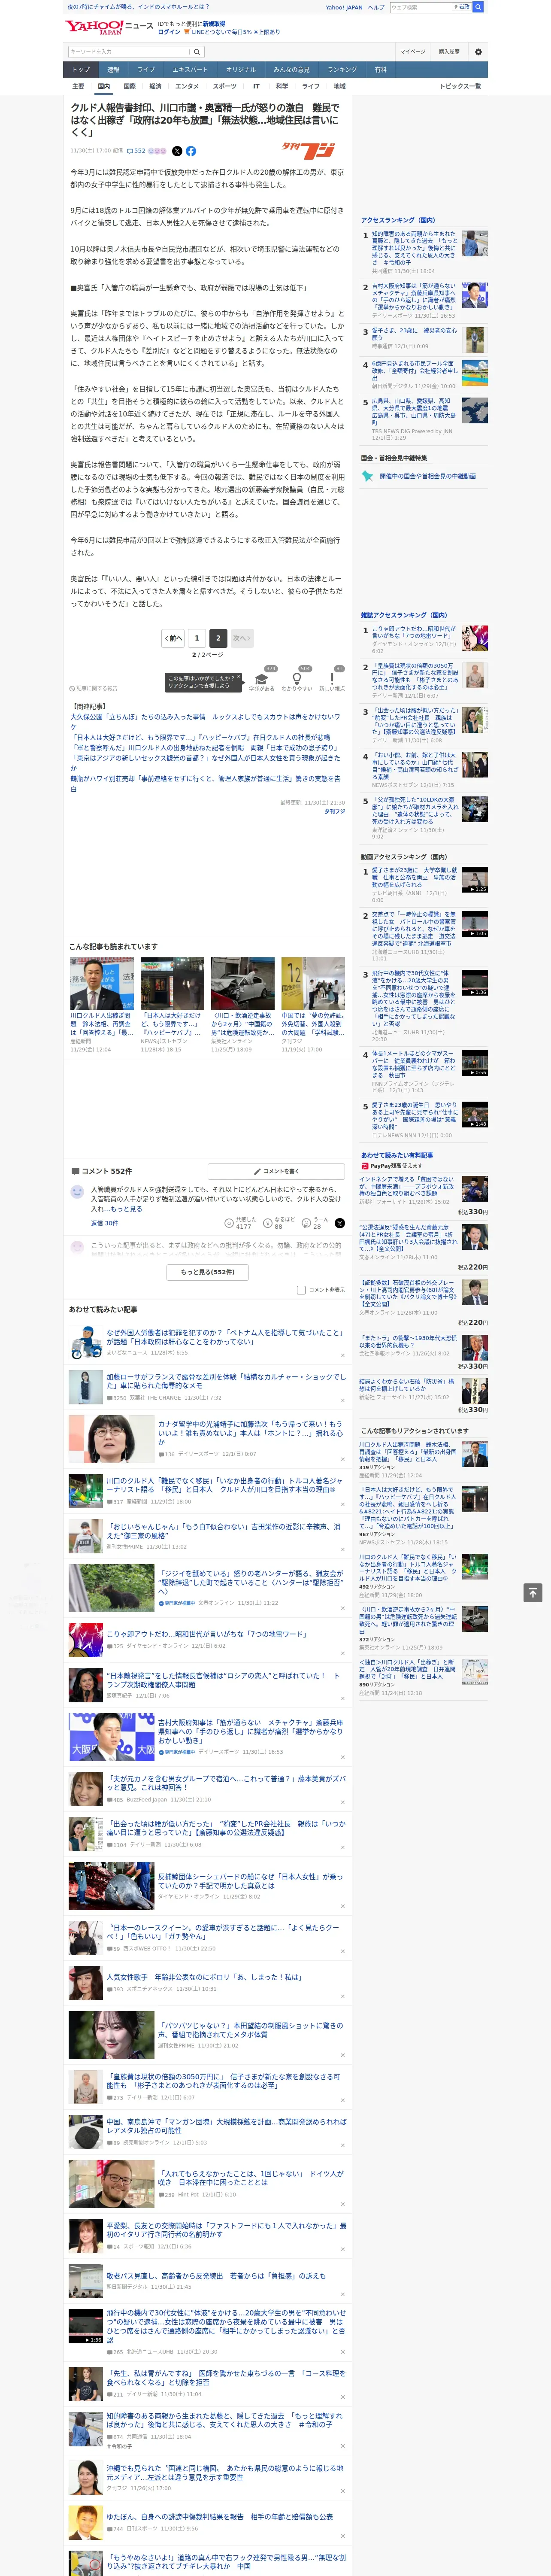
Task: Click the comment count 552 icon
Action: coord(136,151)
